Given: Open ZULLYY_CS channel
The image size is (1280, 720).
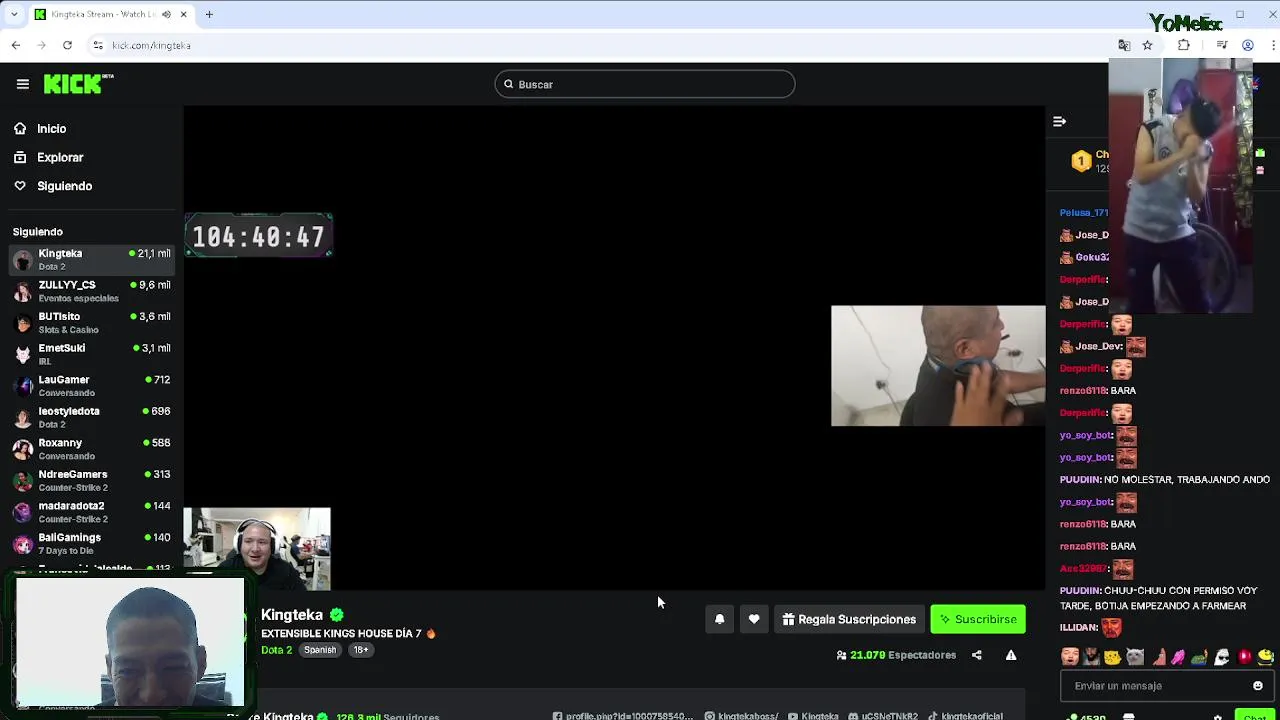Looking at the screenshot, I should [x=92, y=291].
